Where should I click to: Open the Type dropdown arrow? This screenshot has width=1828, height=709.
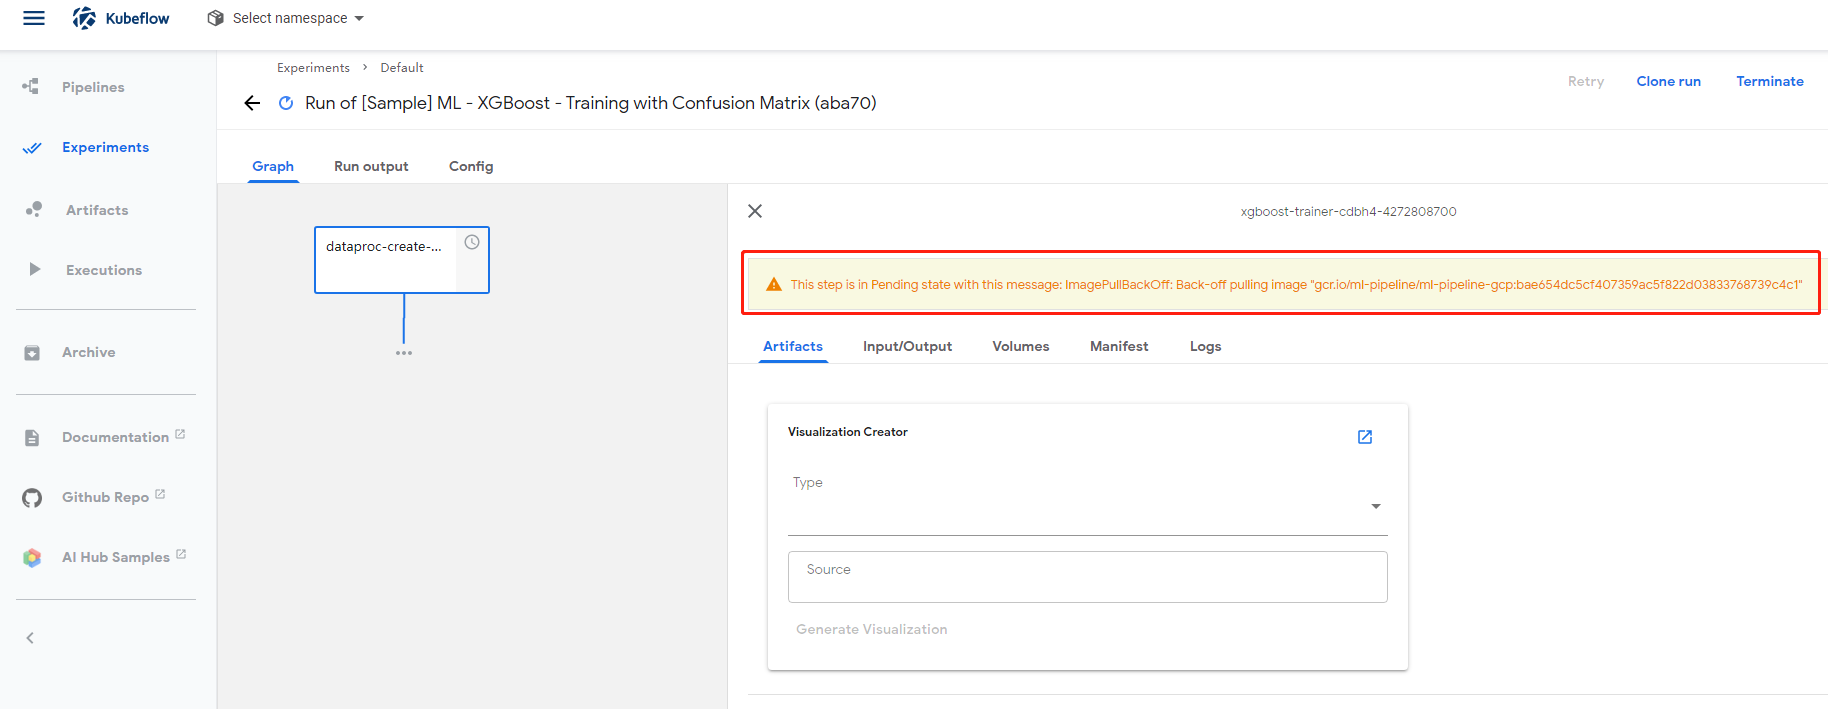(x=1376, y=506)
